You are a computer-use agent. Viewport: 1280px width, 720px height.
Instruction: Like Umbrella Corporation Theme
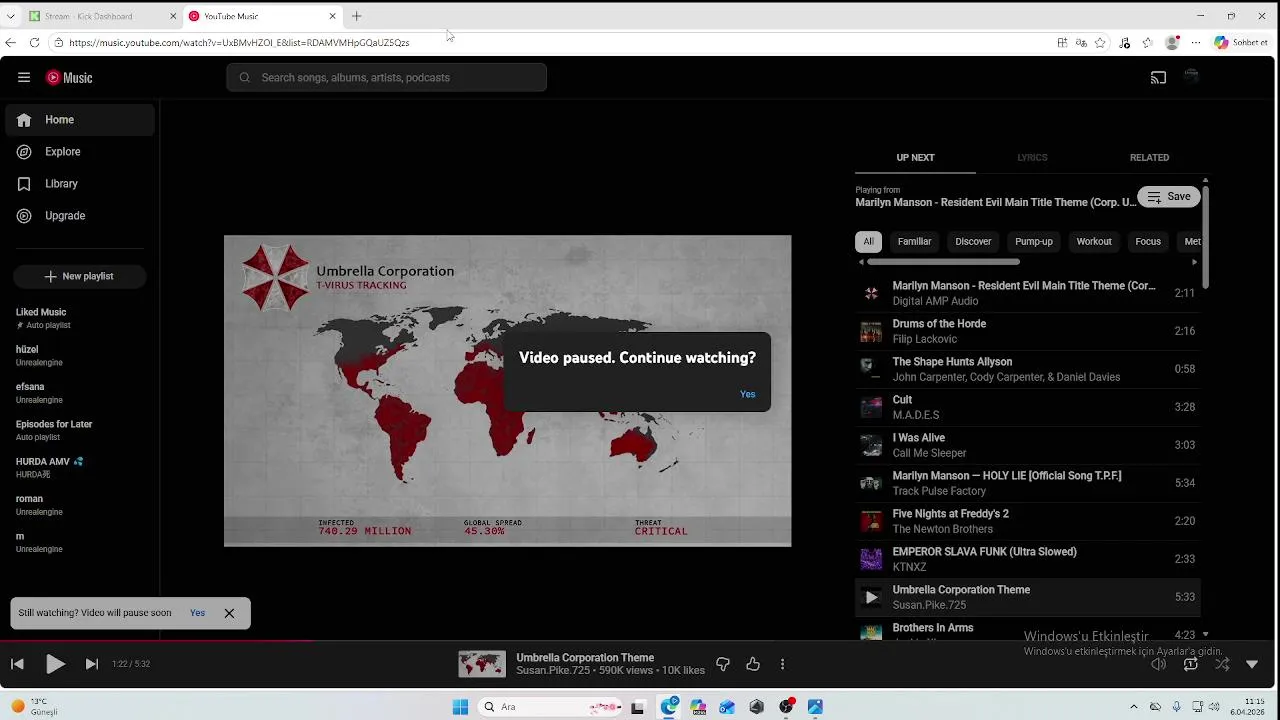click(753, 664)
